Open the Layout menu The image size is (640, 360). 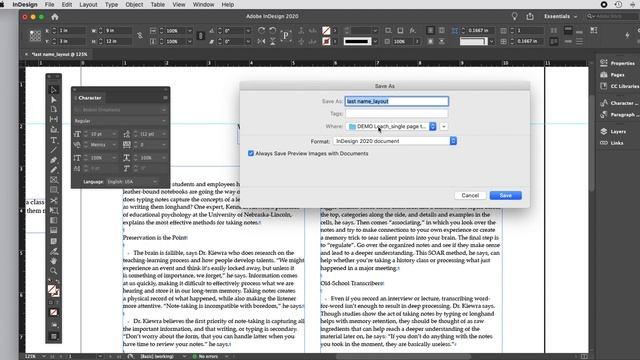(x=88, y=4)
